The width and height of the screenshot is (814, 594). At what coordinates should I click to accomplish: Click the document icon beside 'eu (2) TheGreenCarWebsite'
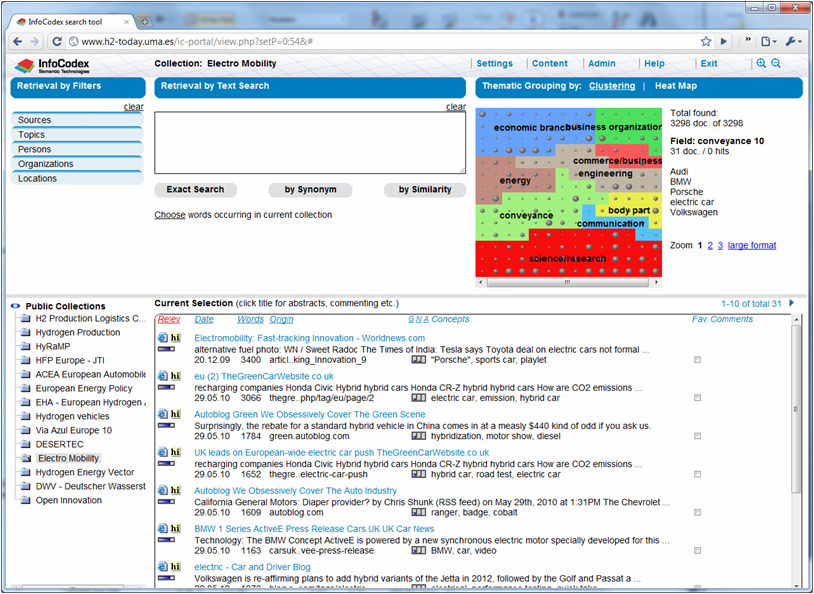click(x=162, y=376)
